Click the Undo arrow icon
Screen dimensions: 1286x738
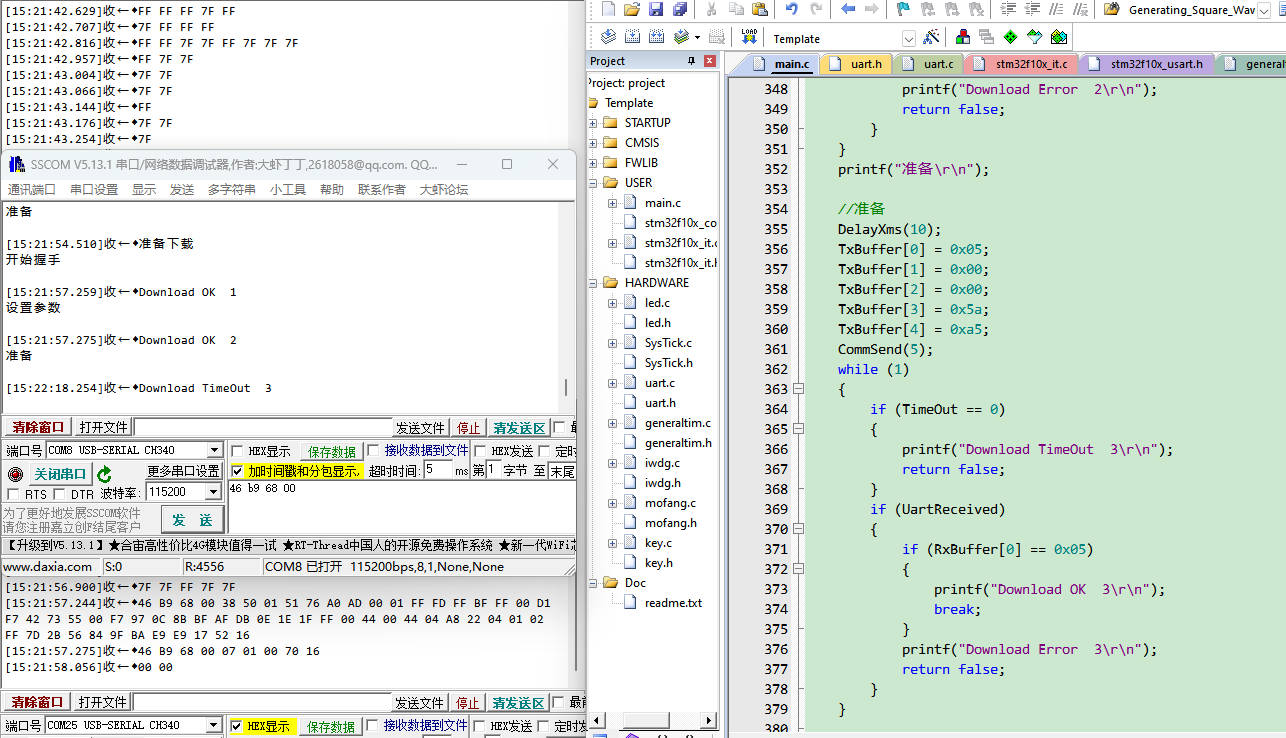click(x=792, y=9)
